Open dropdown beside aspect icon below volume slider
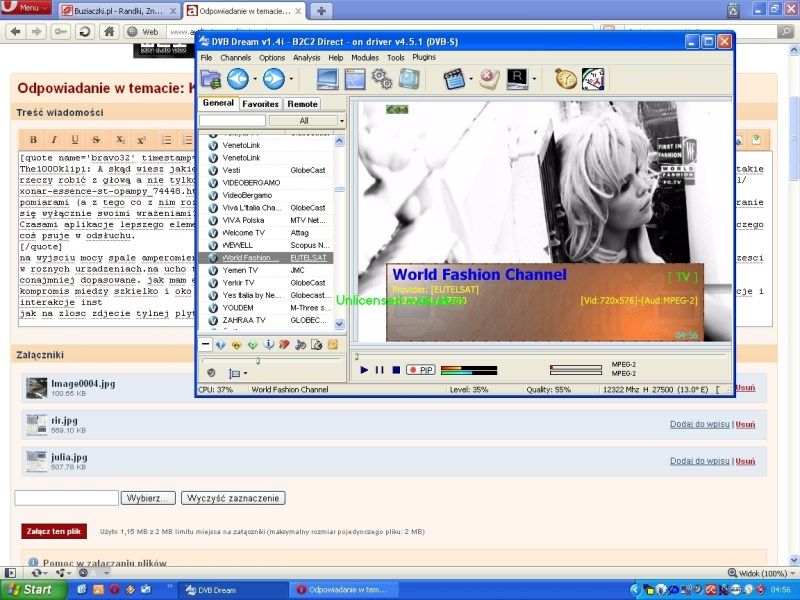This screenshot has height=600, width=800. [x=245, y=373]
